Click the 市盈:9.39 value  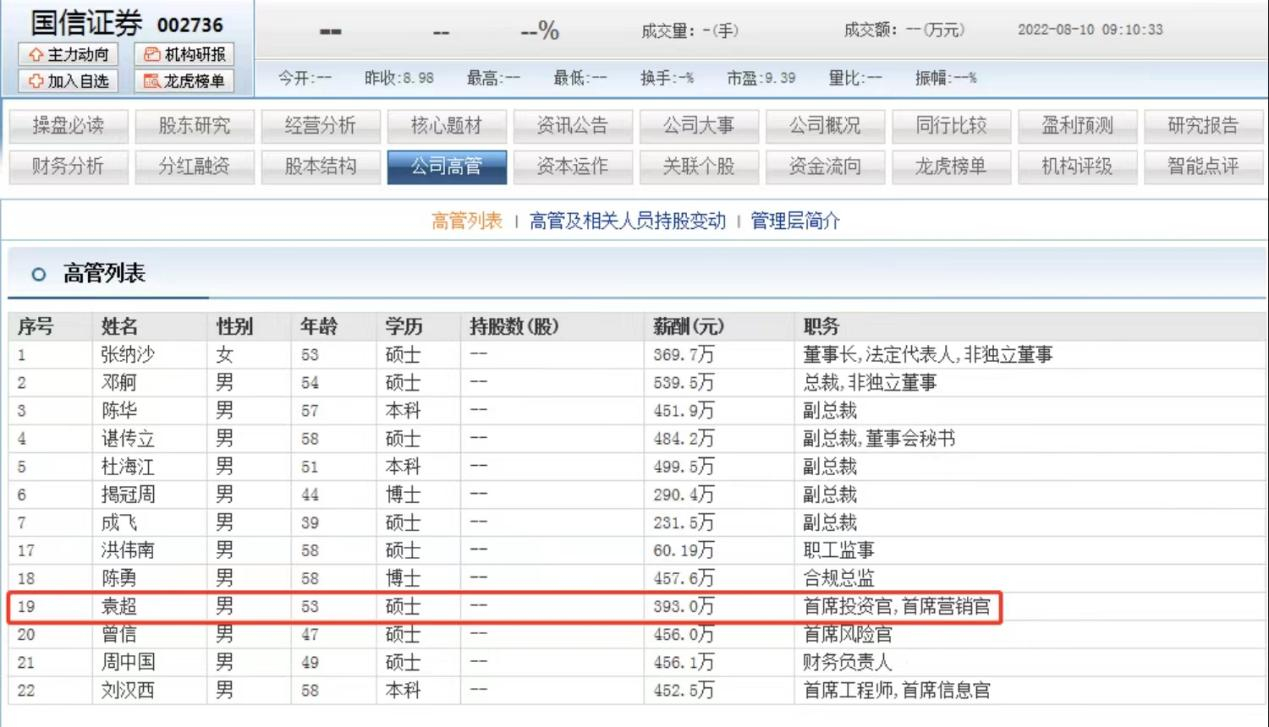pyautogui.click(x=761, y=78)
